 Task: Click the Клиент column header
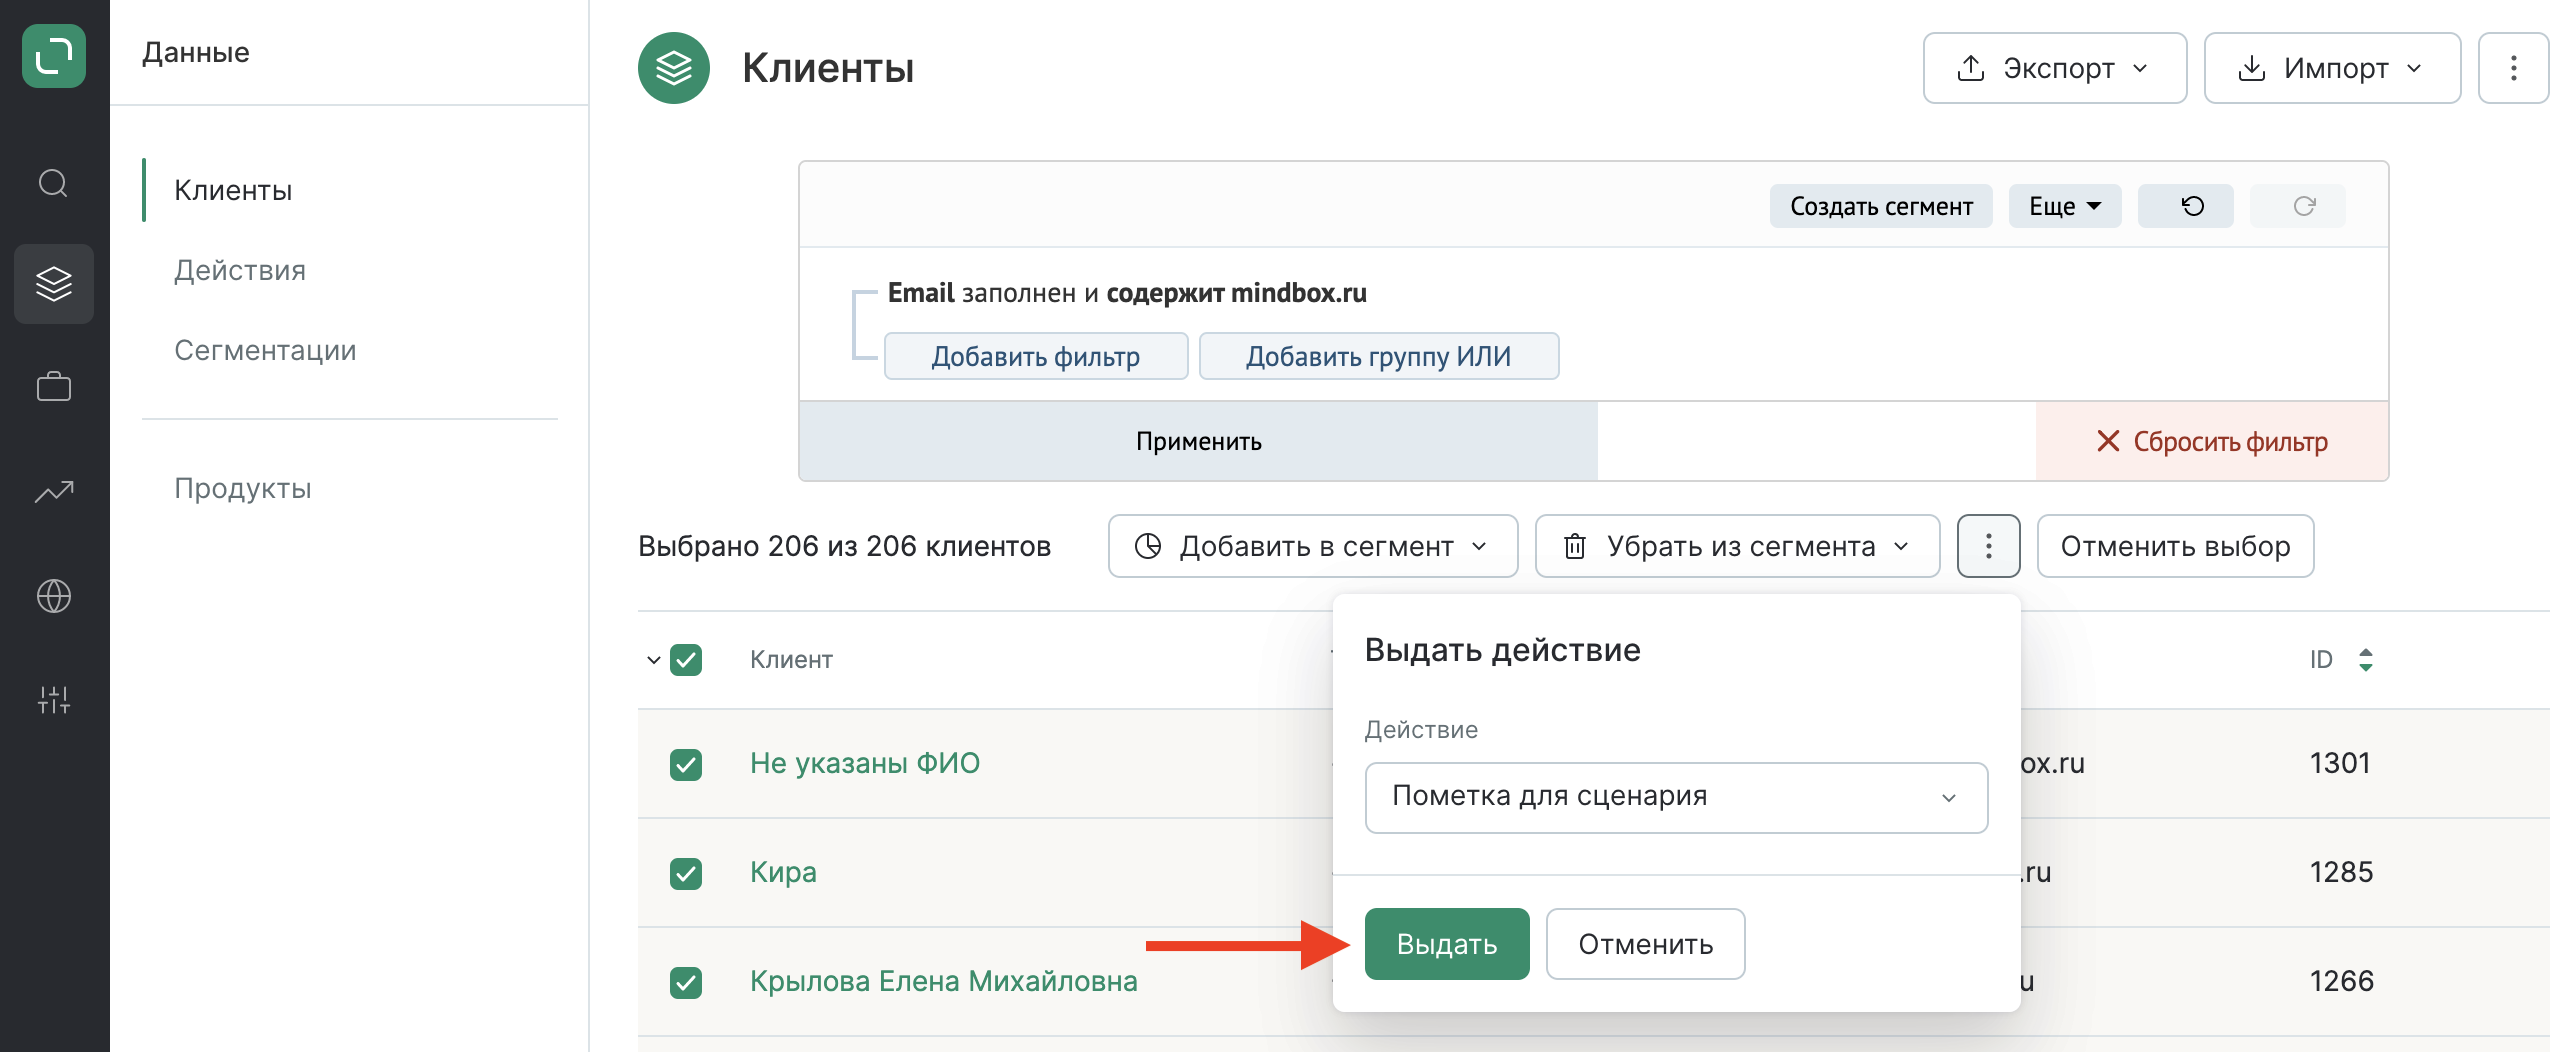point(791,660)
